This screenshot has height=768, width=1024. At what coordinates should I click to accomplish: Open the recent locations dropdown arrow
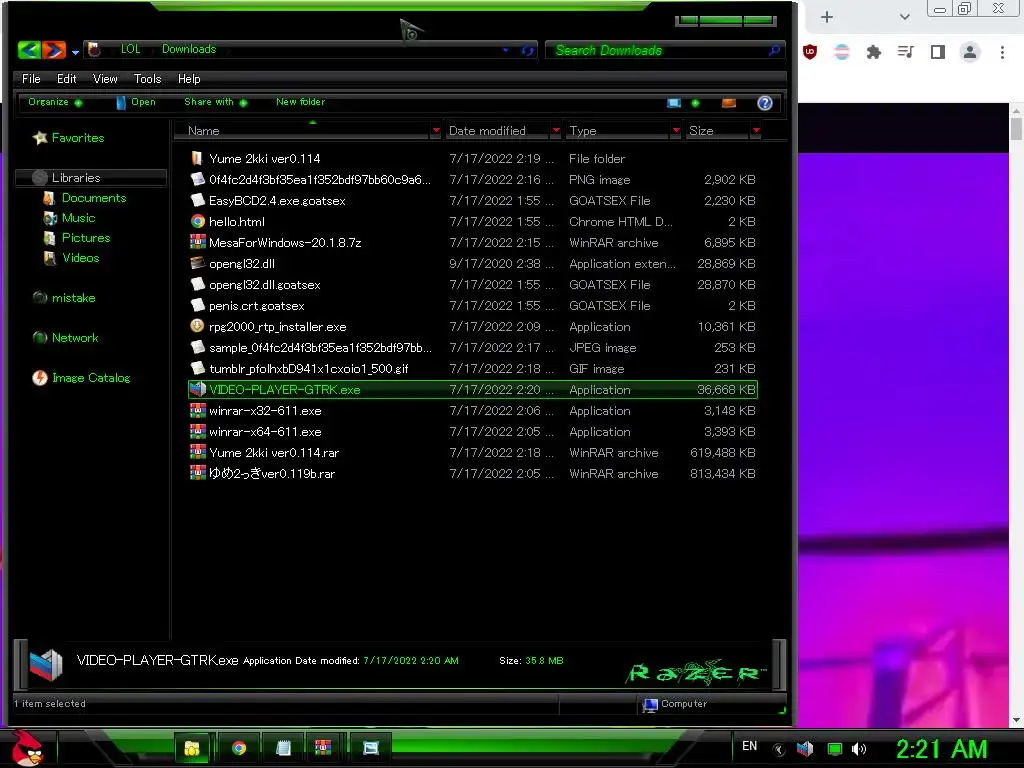75,52
